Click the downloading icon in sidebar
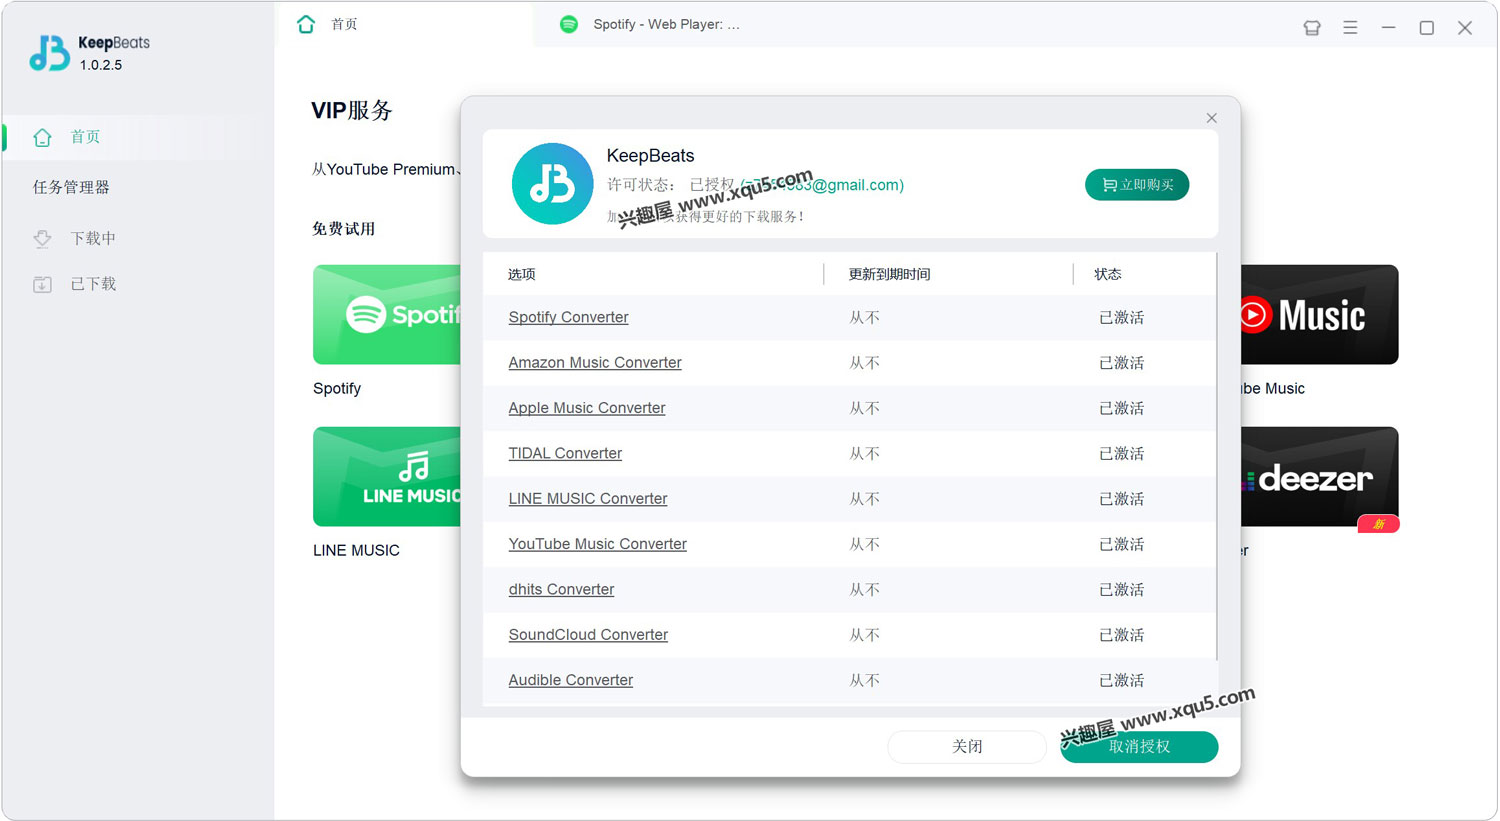Image resolution: width=1500 pixels, height=821 pixels. [x=42, y=238]
